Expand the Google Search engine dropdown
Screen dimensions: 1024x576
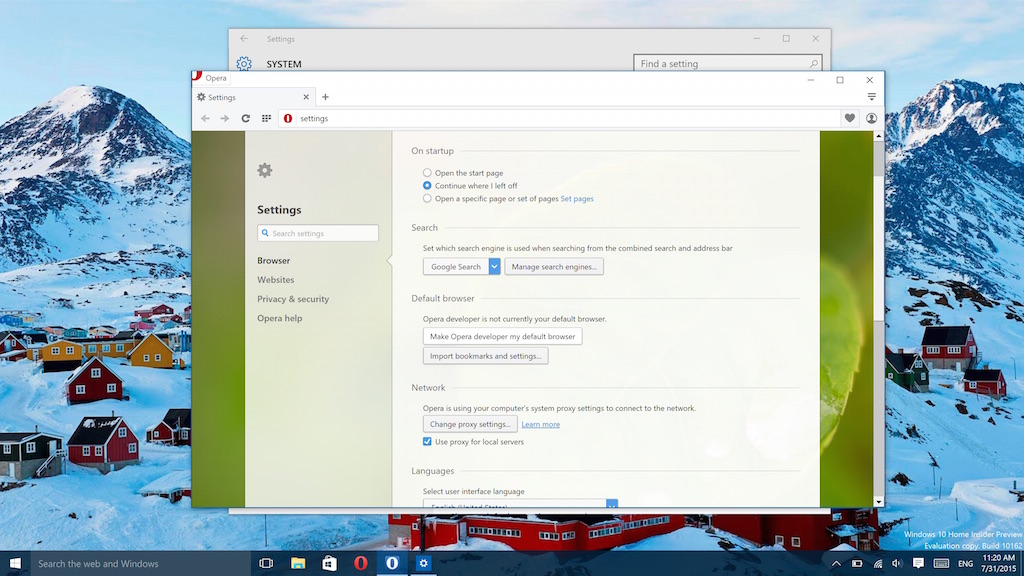point(494,267)
